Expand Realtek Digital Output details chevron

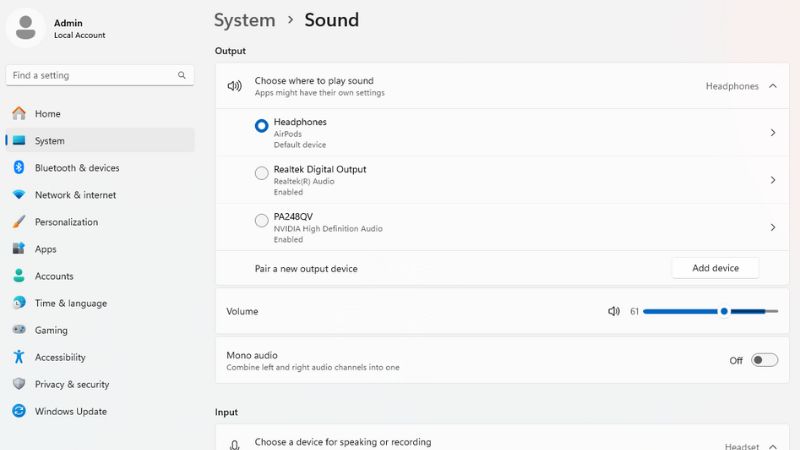coord(773,180)
